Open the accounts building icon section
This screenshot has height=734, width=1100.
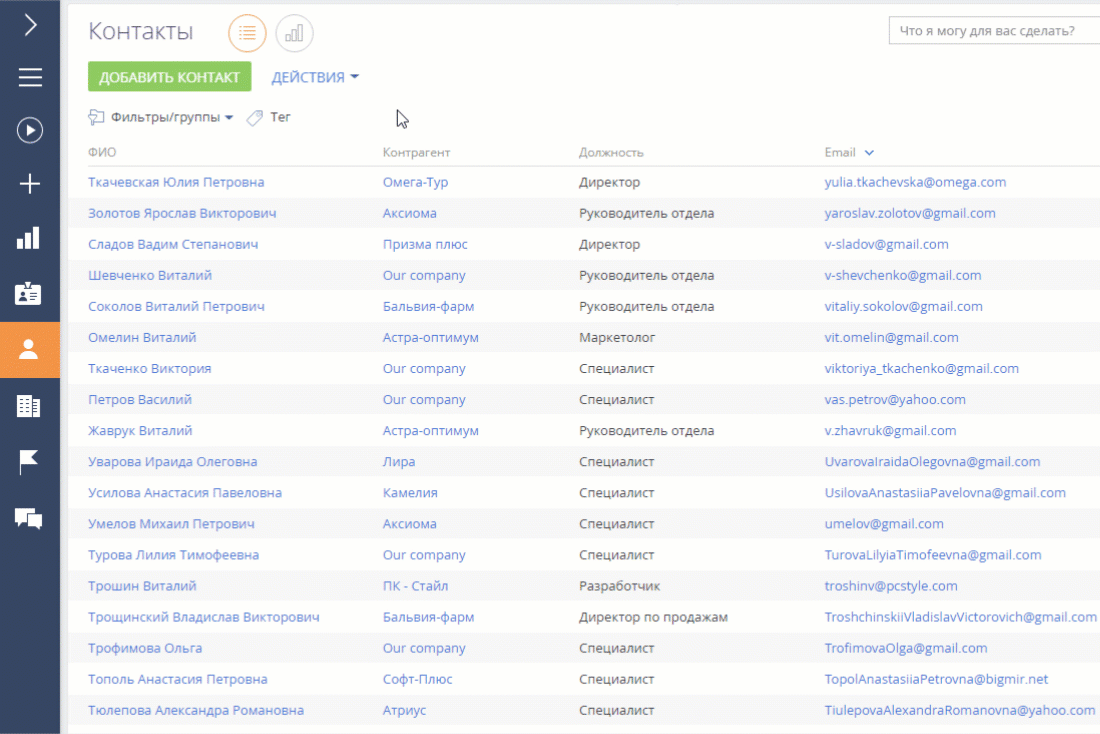click(29, 406)
